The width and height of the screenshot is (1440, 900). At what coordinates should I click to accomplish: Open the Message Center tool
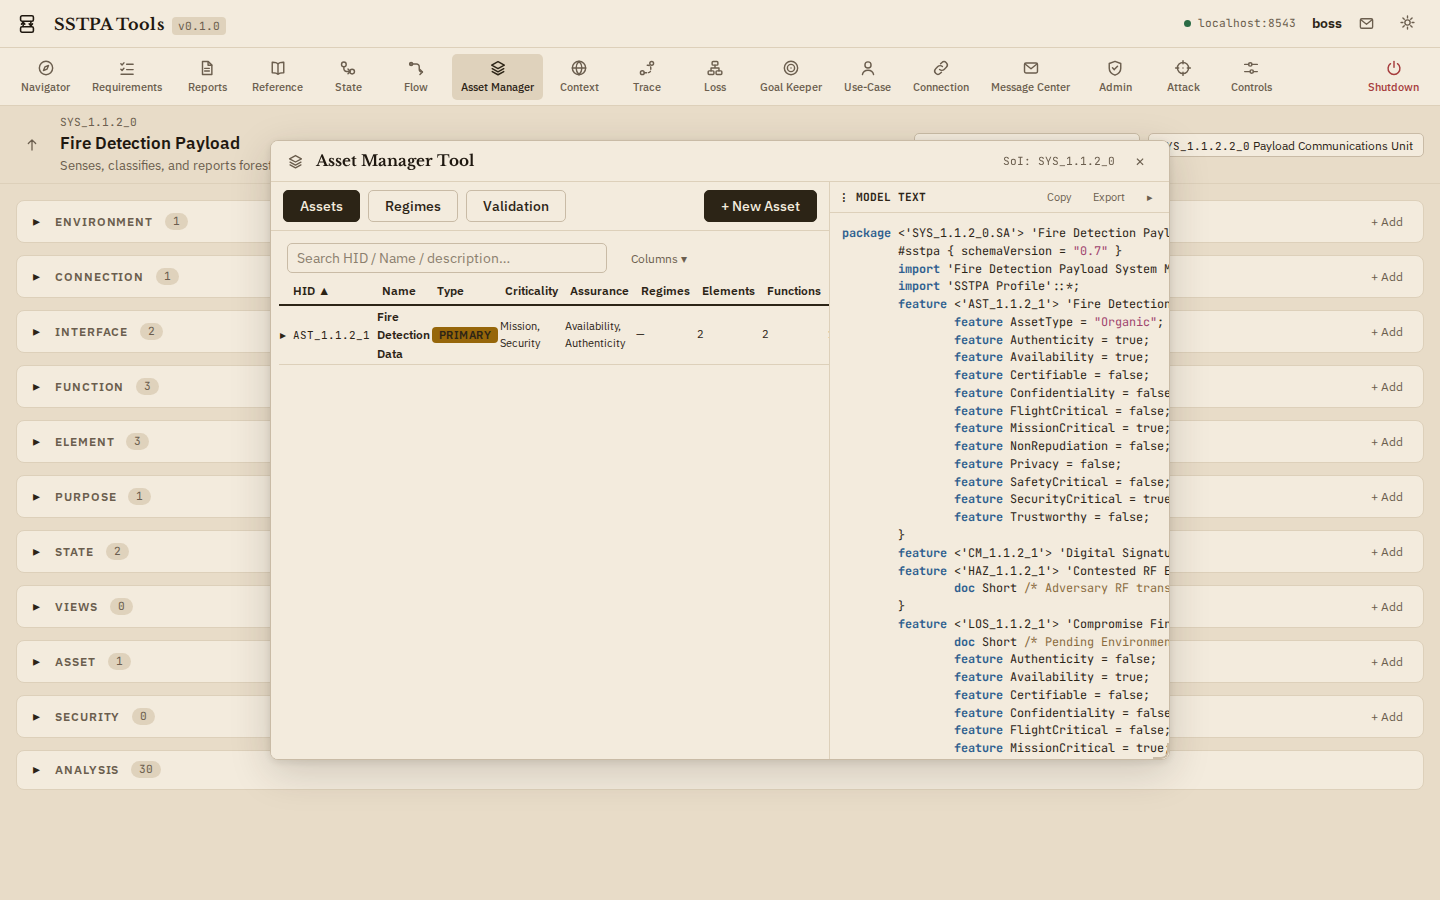click(1030, 77)
